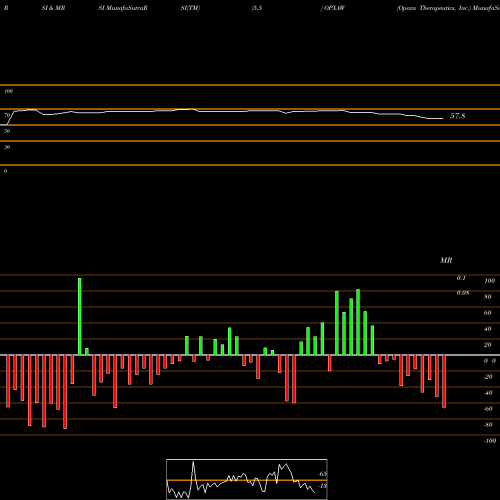
Task: Click the MR axis label -80
Action: [x=488, y=425]
